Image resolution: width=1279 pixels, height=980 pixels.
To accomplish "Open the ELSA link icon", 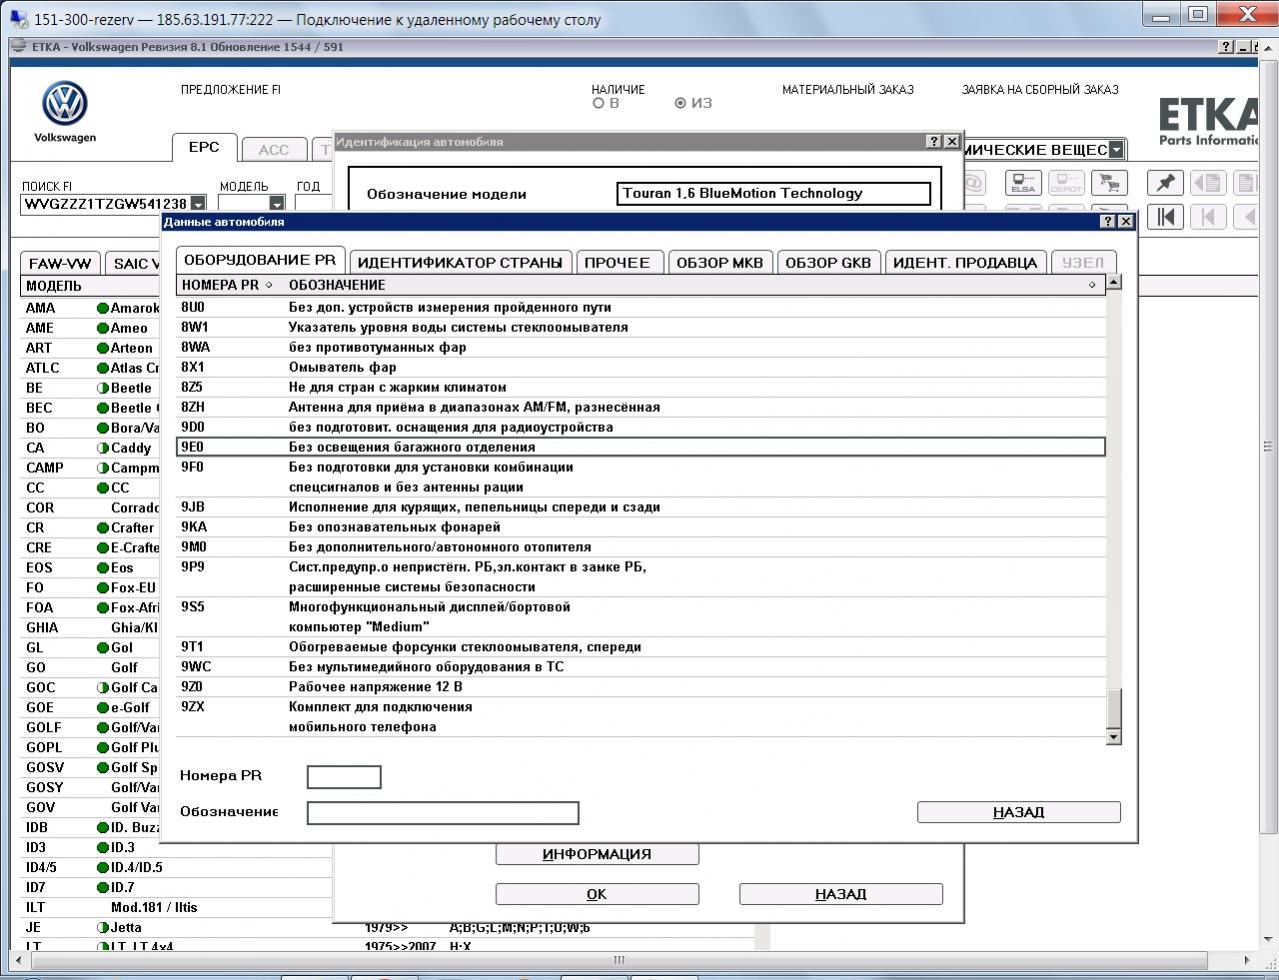I will pyautogui.click(x=1023, y=182).
